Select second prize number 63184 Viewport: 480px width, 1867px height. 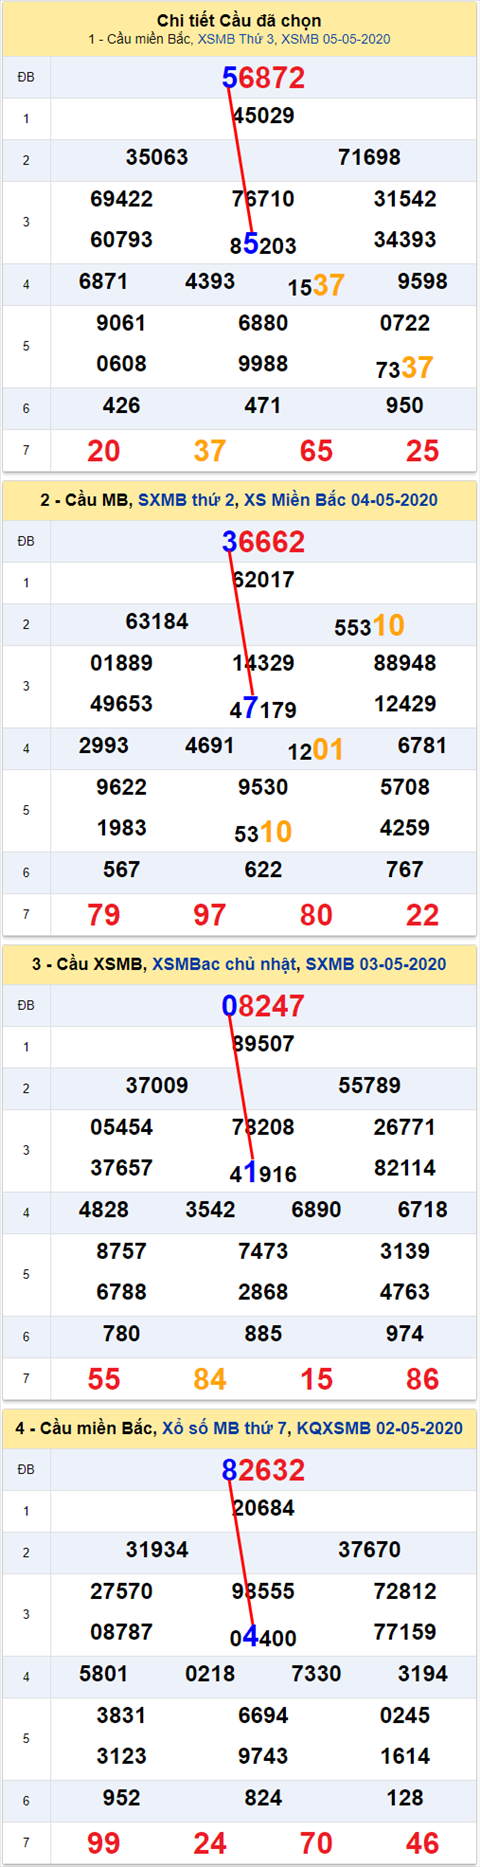point(157,621)
